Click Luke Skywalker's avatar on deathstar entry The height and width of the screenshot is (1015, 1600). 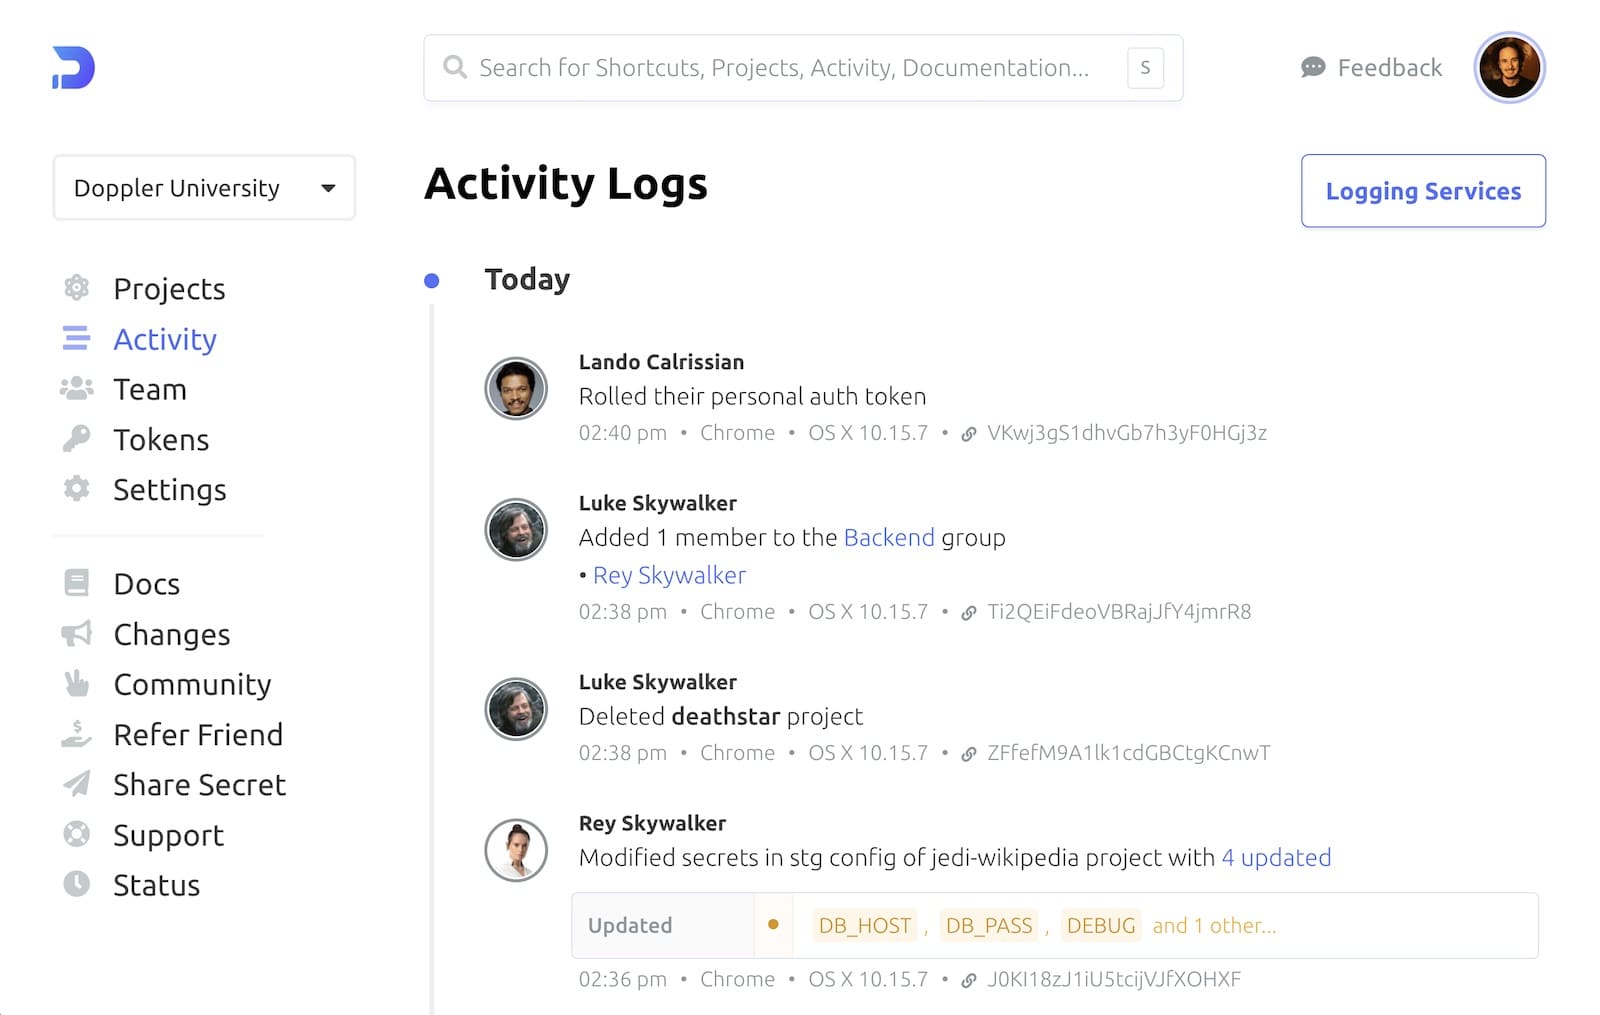(x=516, y=708)
